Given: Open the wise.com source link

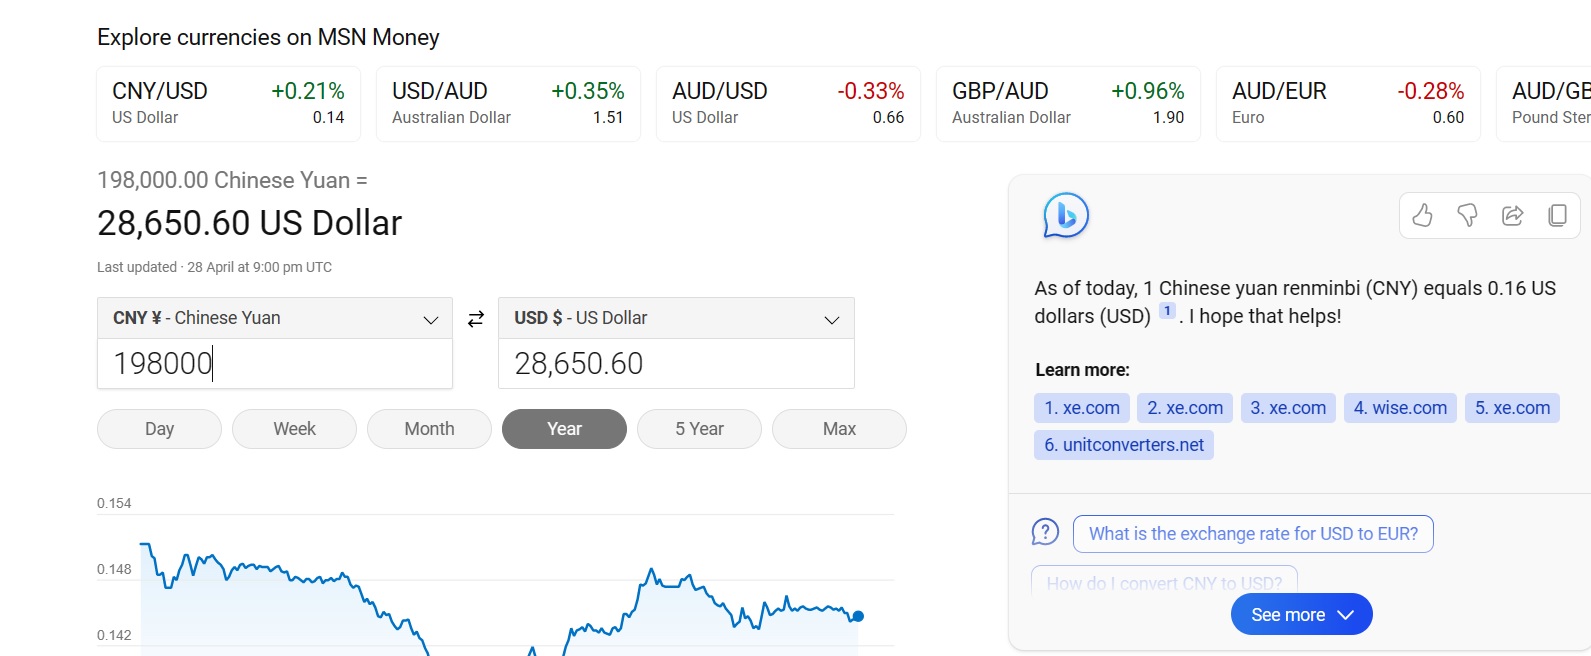Looking at the screenshot, I should (1400, 408).
